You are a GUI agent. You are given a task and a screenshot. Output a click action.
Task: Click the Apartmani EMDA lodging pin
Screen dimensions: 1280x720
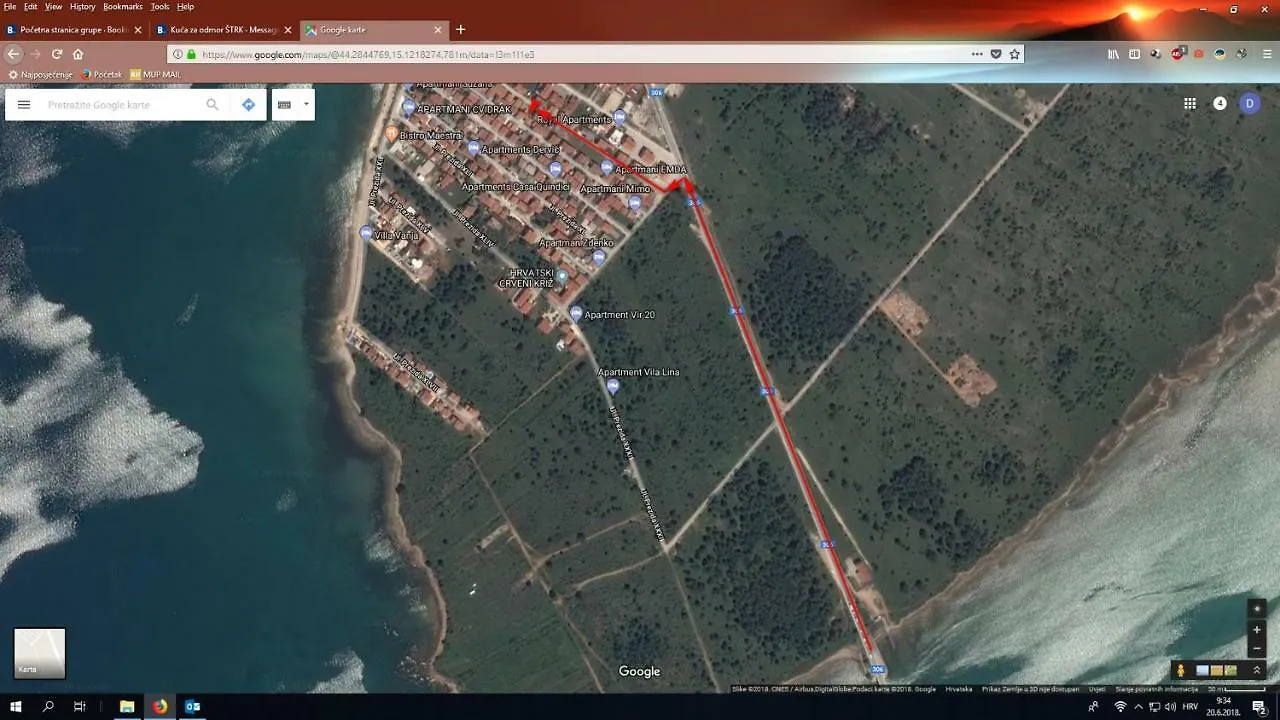(x=606, y=167)
